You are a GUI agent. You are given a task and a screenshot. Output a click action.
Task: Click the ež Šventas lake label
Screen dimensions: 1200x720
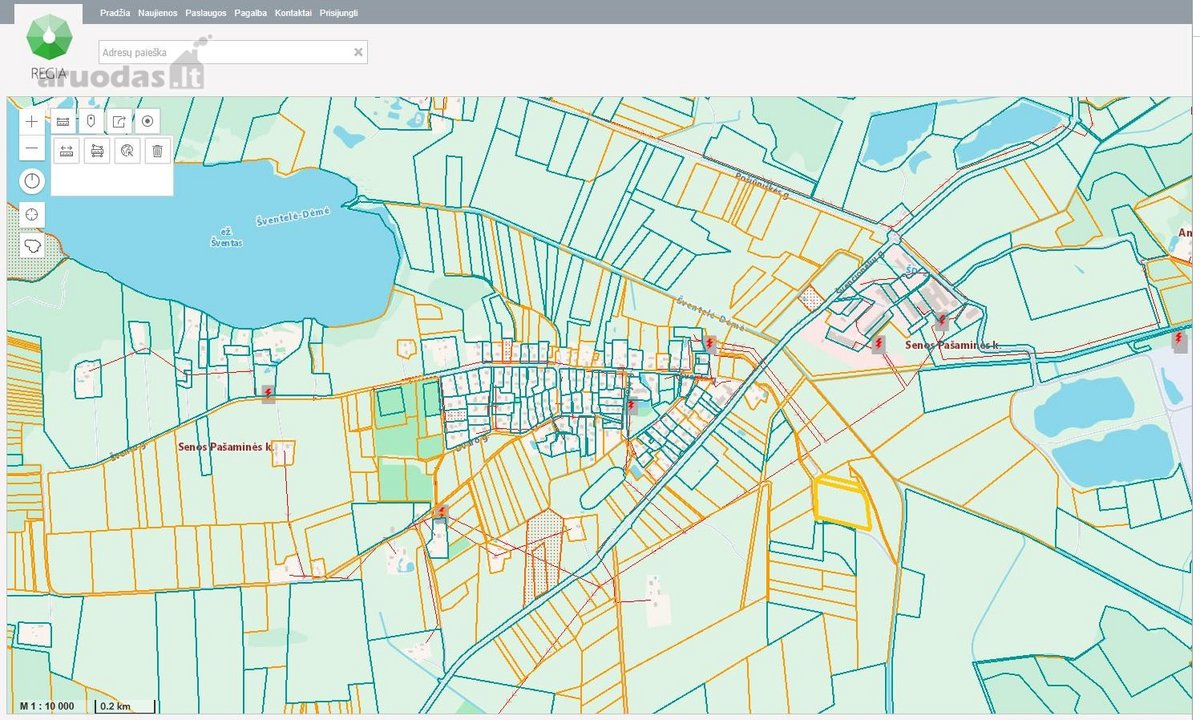pyautogui.click(x=226, y=239)
